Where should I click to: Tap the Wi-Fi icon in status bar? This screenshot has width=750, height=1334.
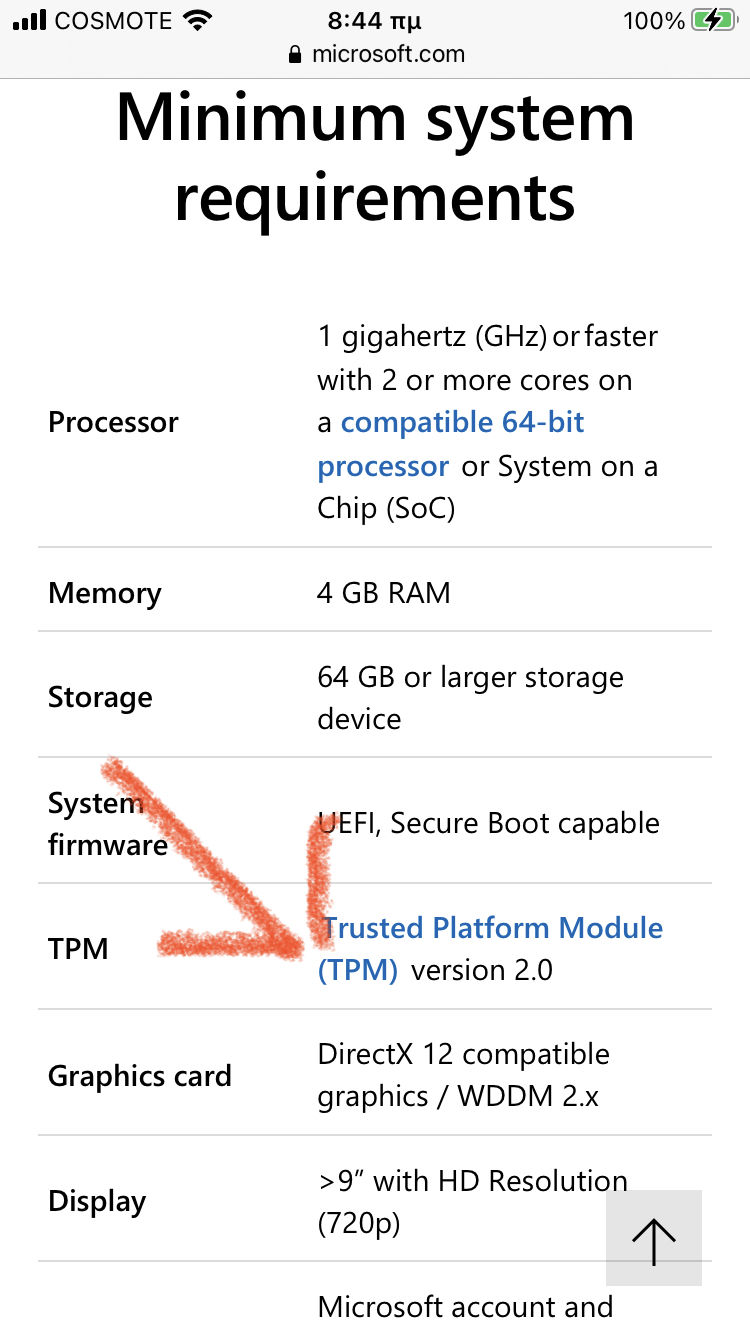point(199,20)
